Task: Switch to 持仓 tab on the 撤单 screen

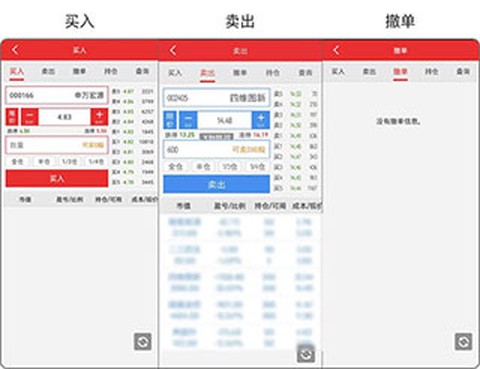Action: (x=432, y=71)
